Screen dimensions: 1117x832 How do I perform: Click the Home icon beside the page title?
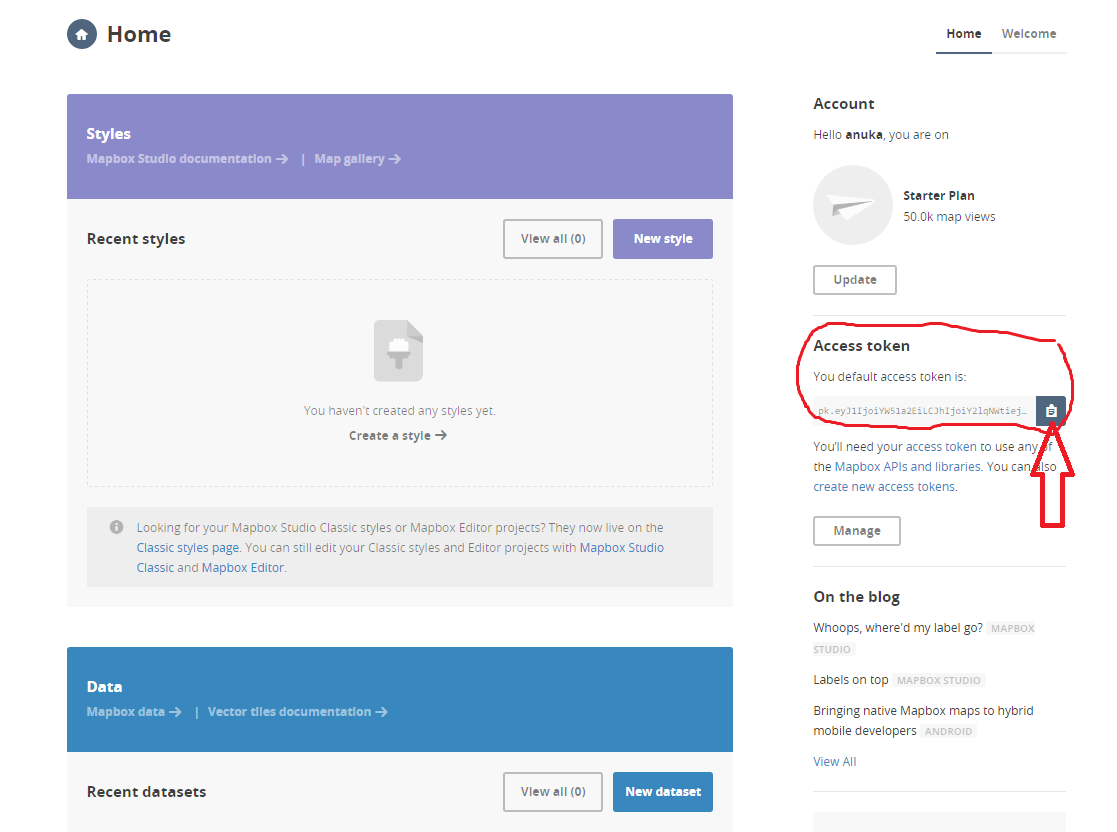pyautogui.click(x=81, y=34)
